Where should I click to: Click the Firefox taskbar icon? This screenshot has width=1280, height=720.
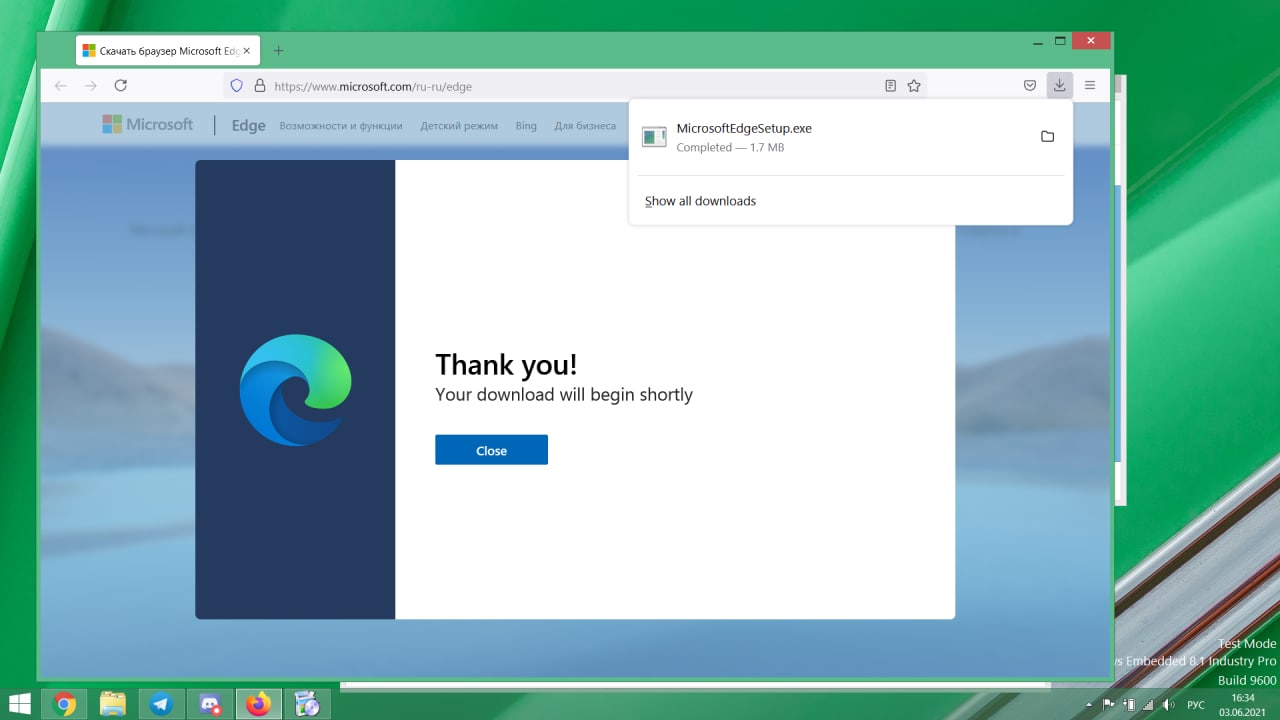pos(258,704)
